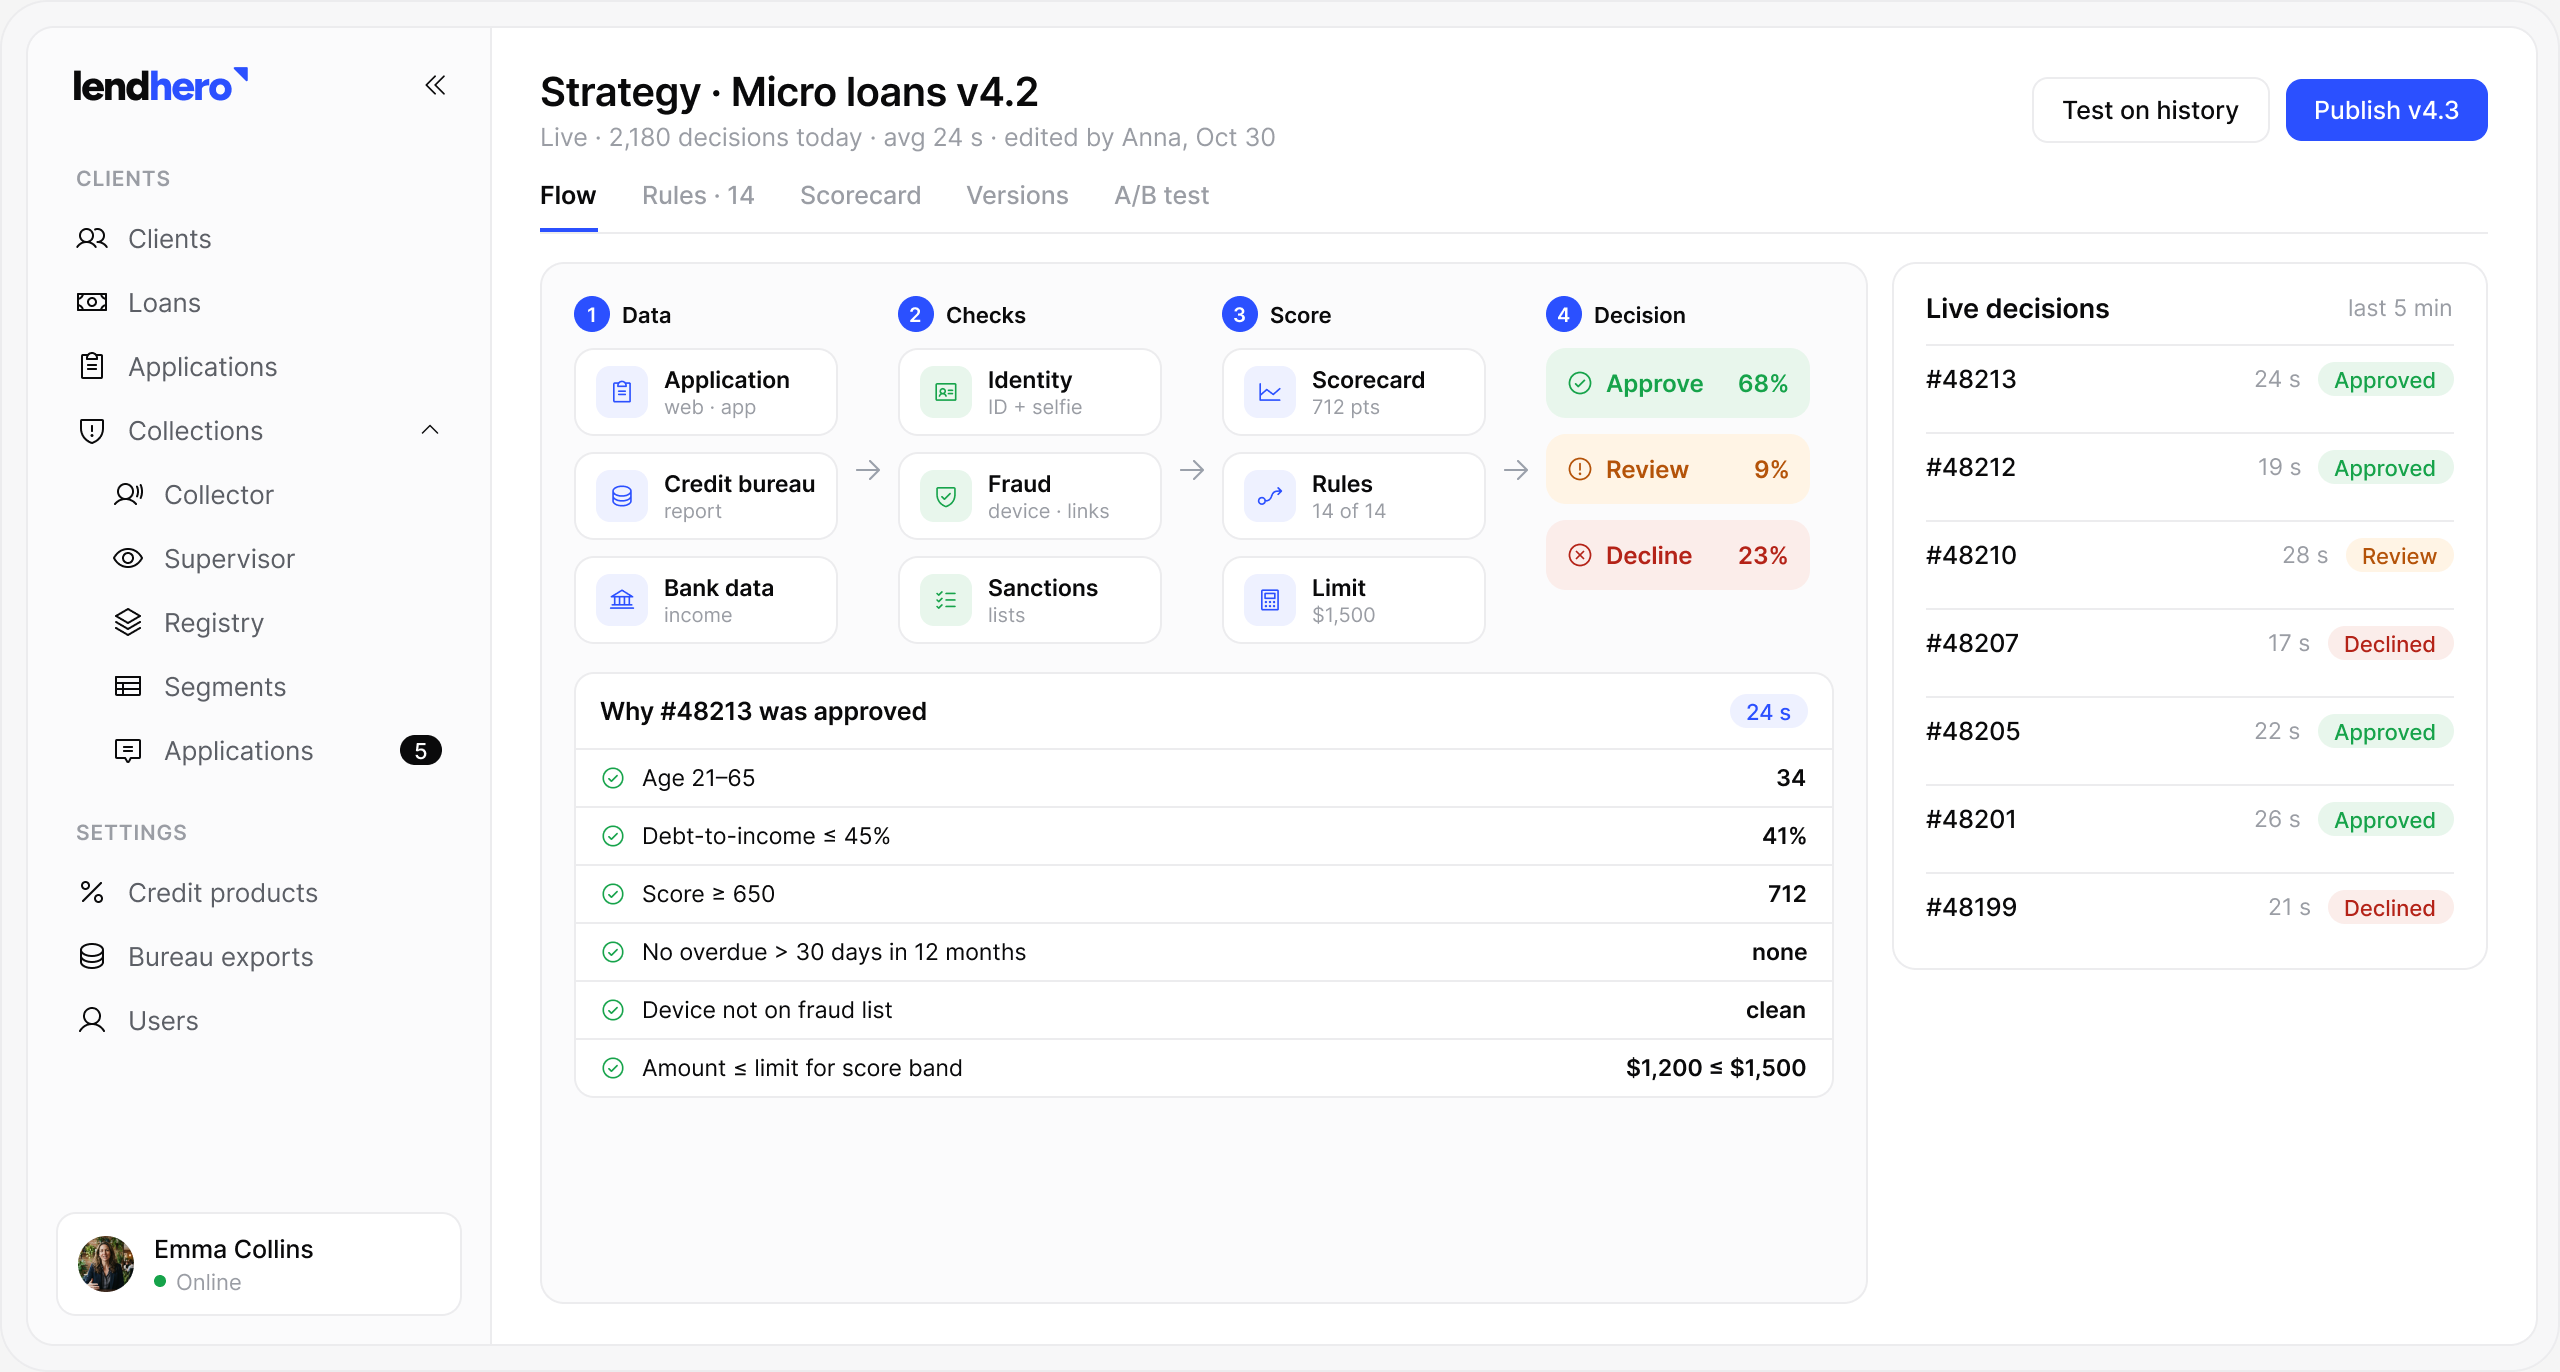Screen dimensions: 2560x1372
Task: Click the Registry layers icon
Action: click(x=128, y=623)
